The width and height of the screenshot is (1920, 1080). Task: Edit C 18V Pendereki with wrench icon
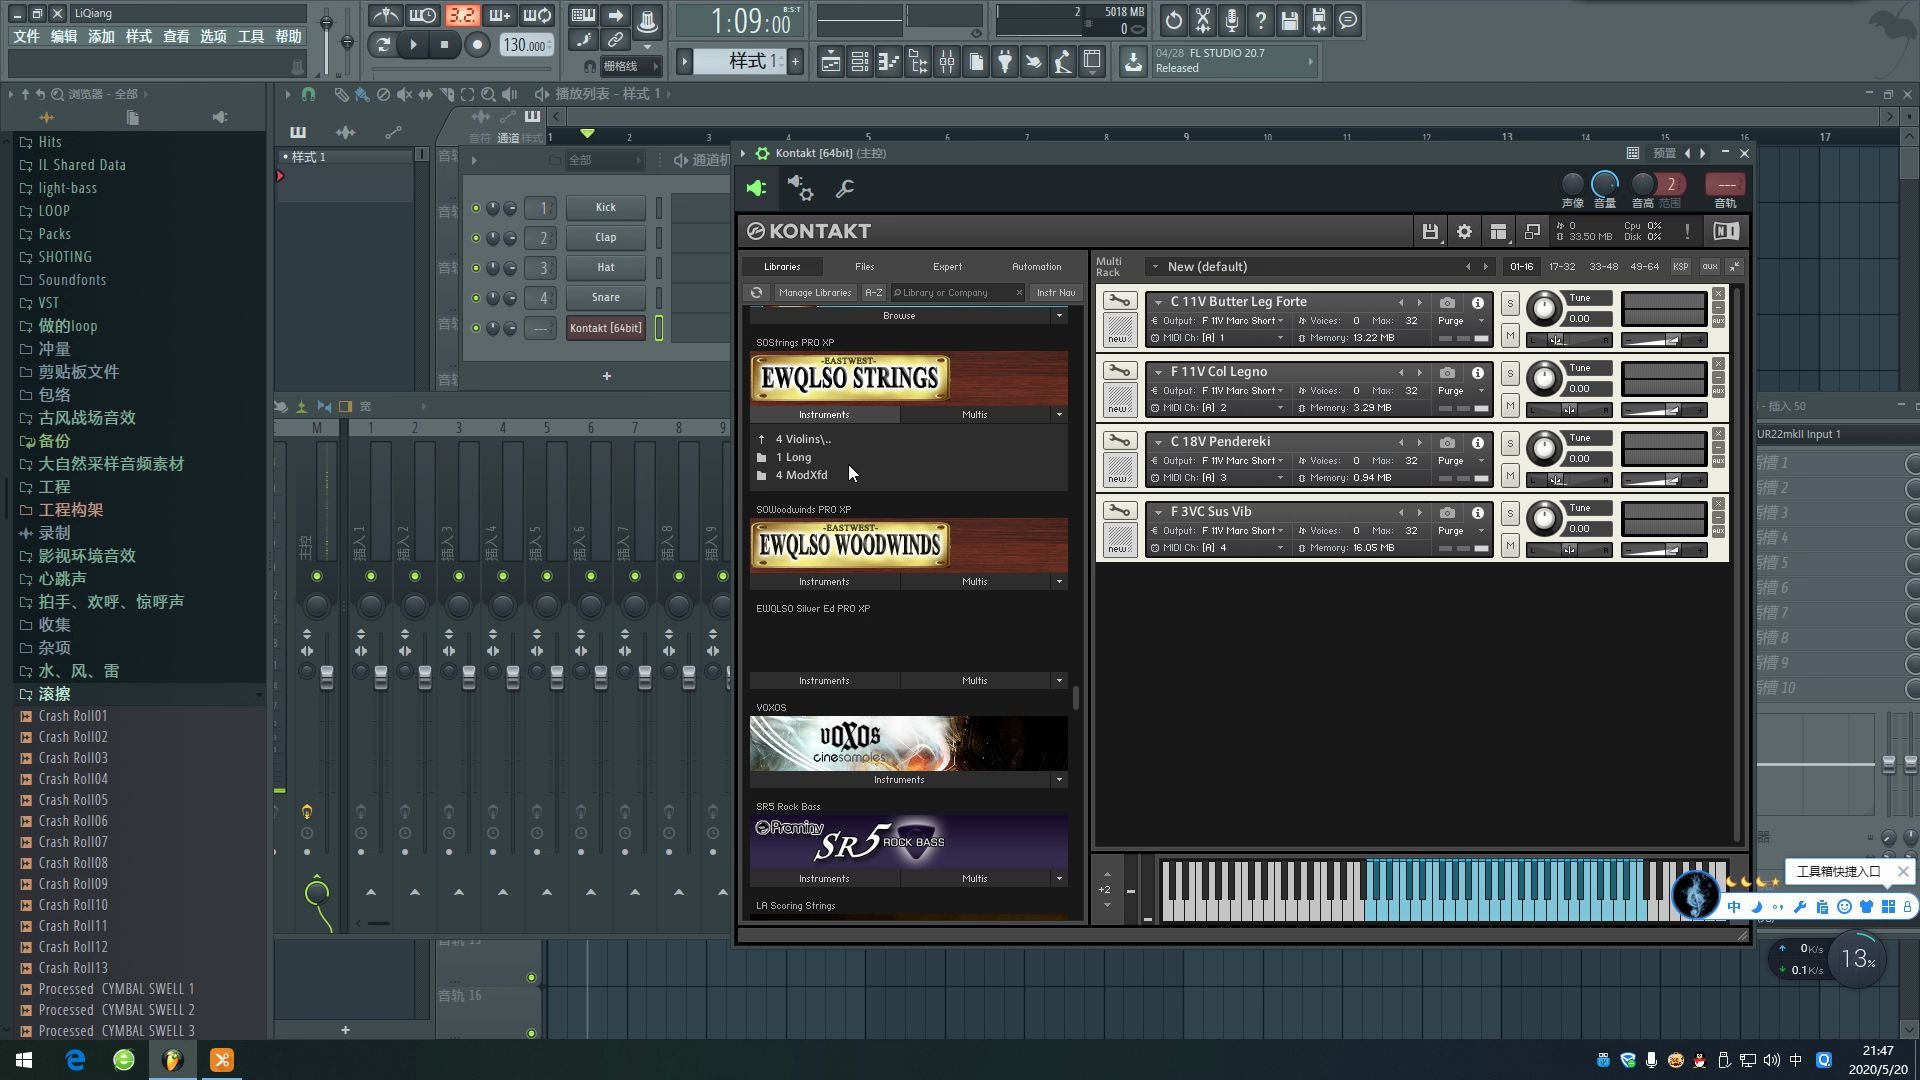(1119, 441)
